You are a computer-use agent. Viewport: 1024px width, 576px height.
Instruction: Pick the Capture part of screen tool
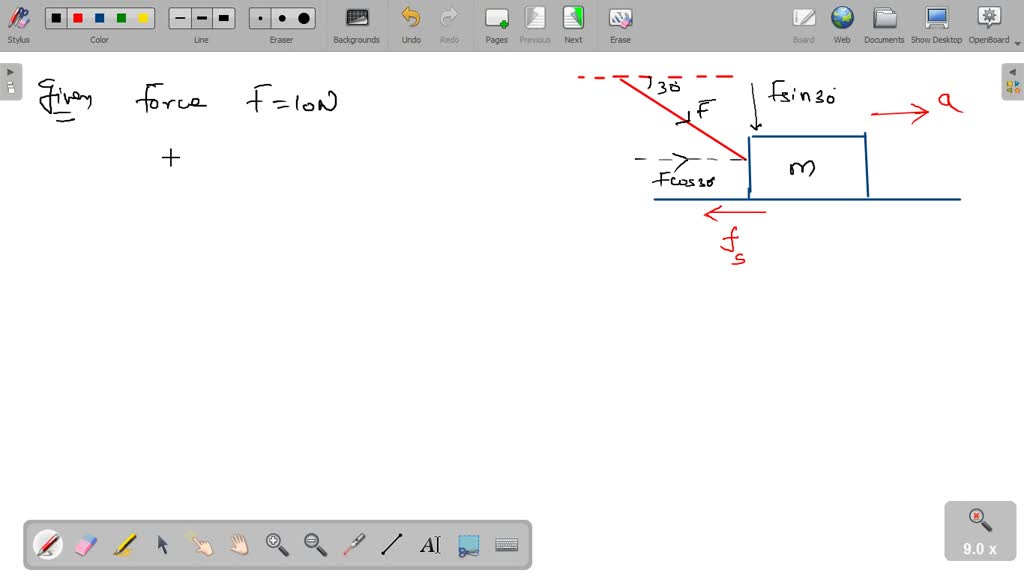[468, 545]
